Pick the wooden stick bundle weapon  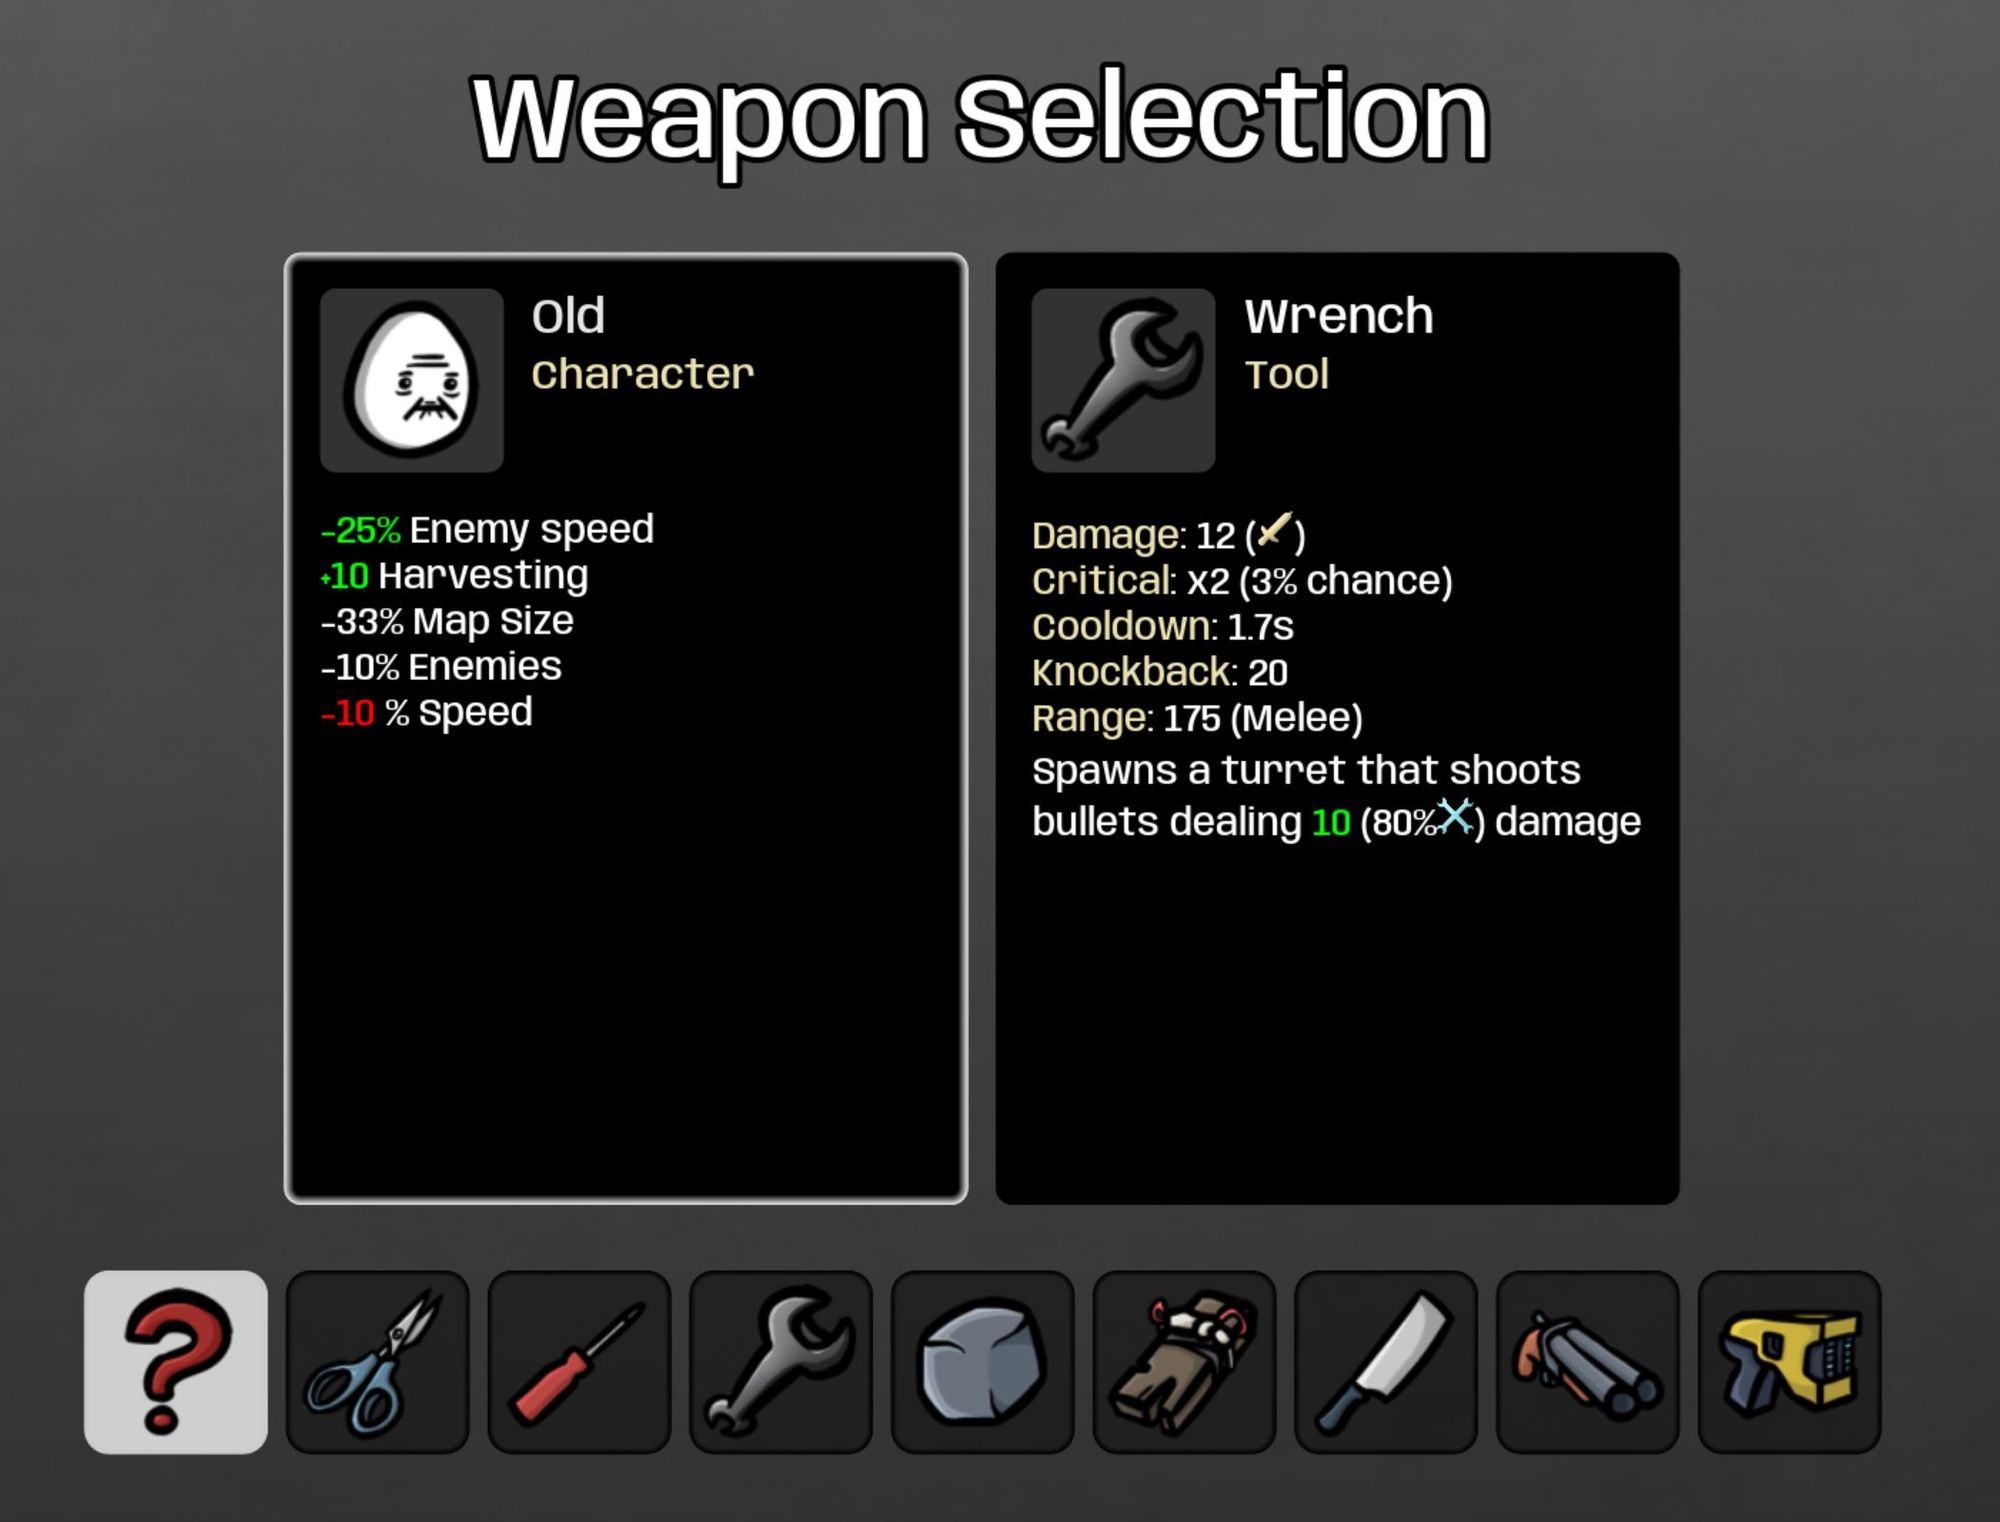tap(1184, 1361)
